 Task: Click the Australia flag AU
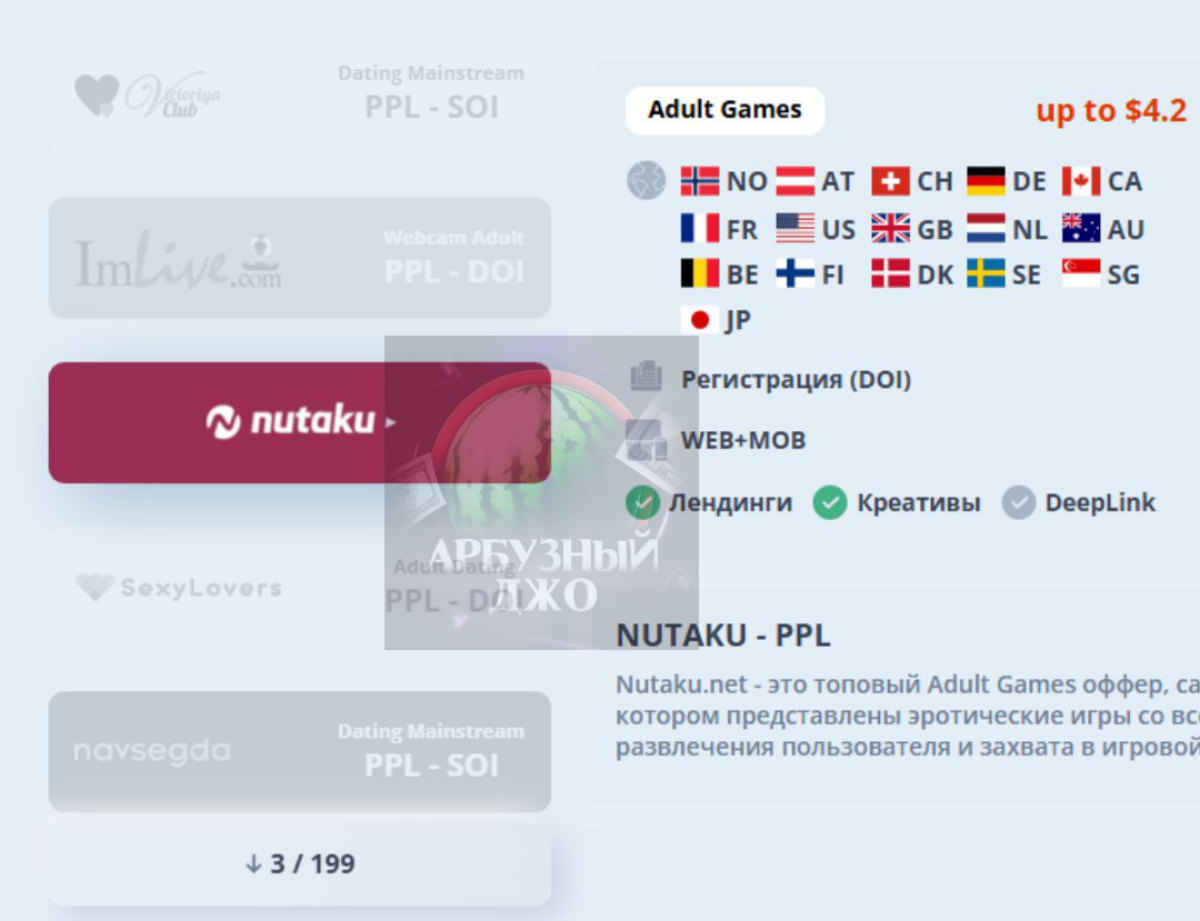click(1081, 229)
